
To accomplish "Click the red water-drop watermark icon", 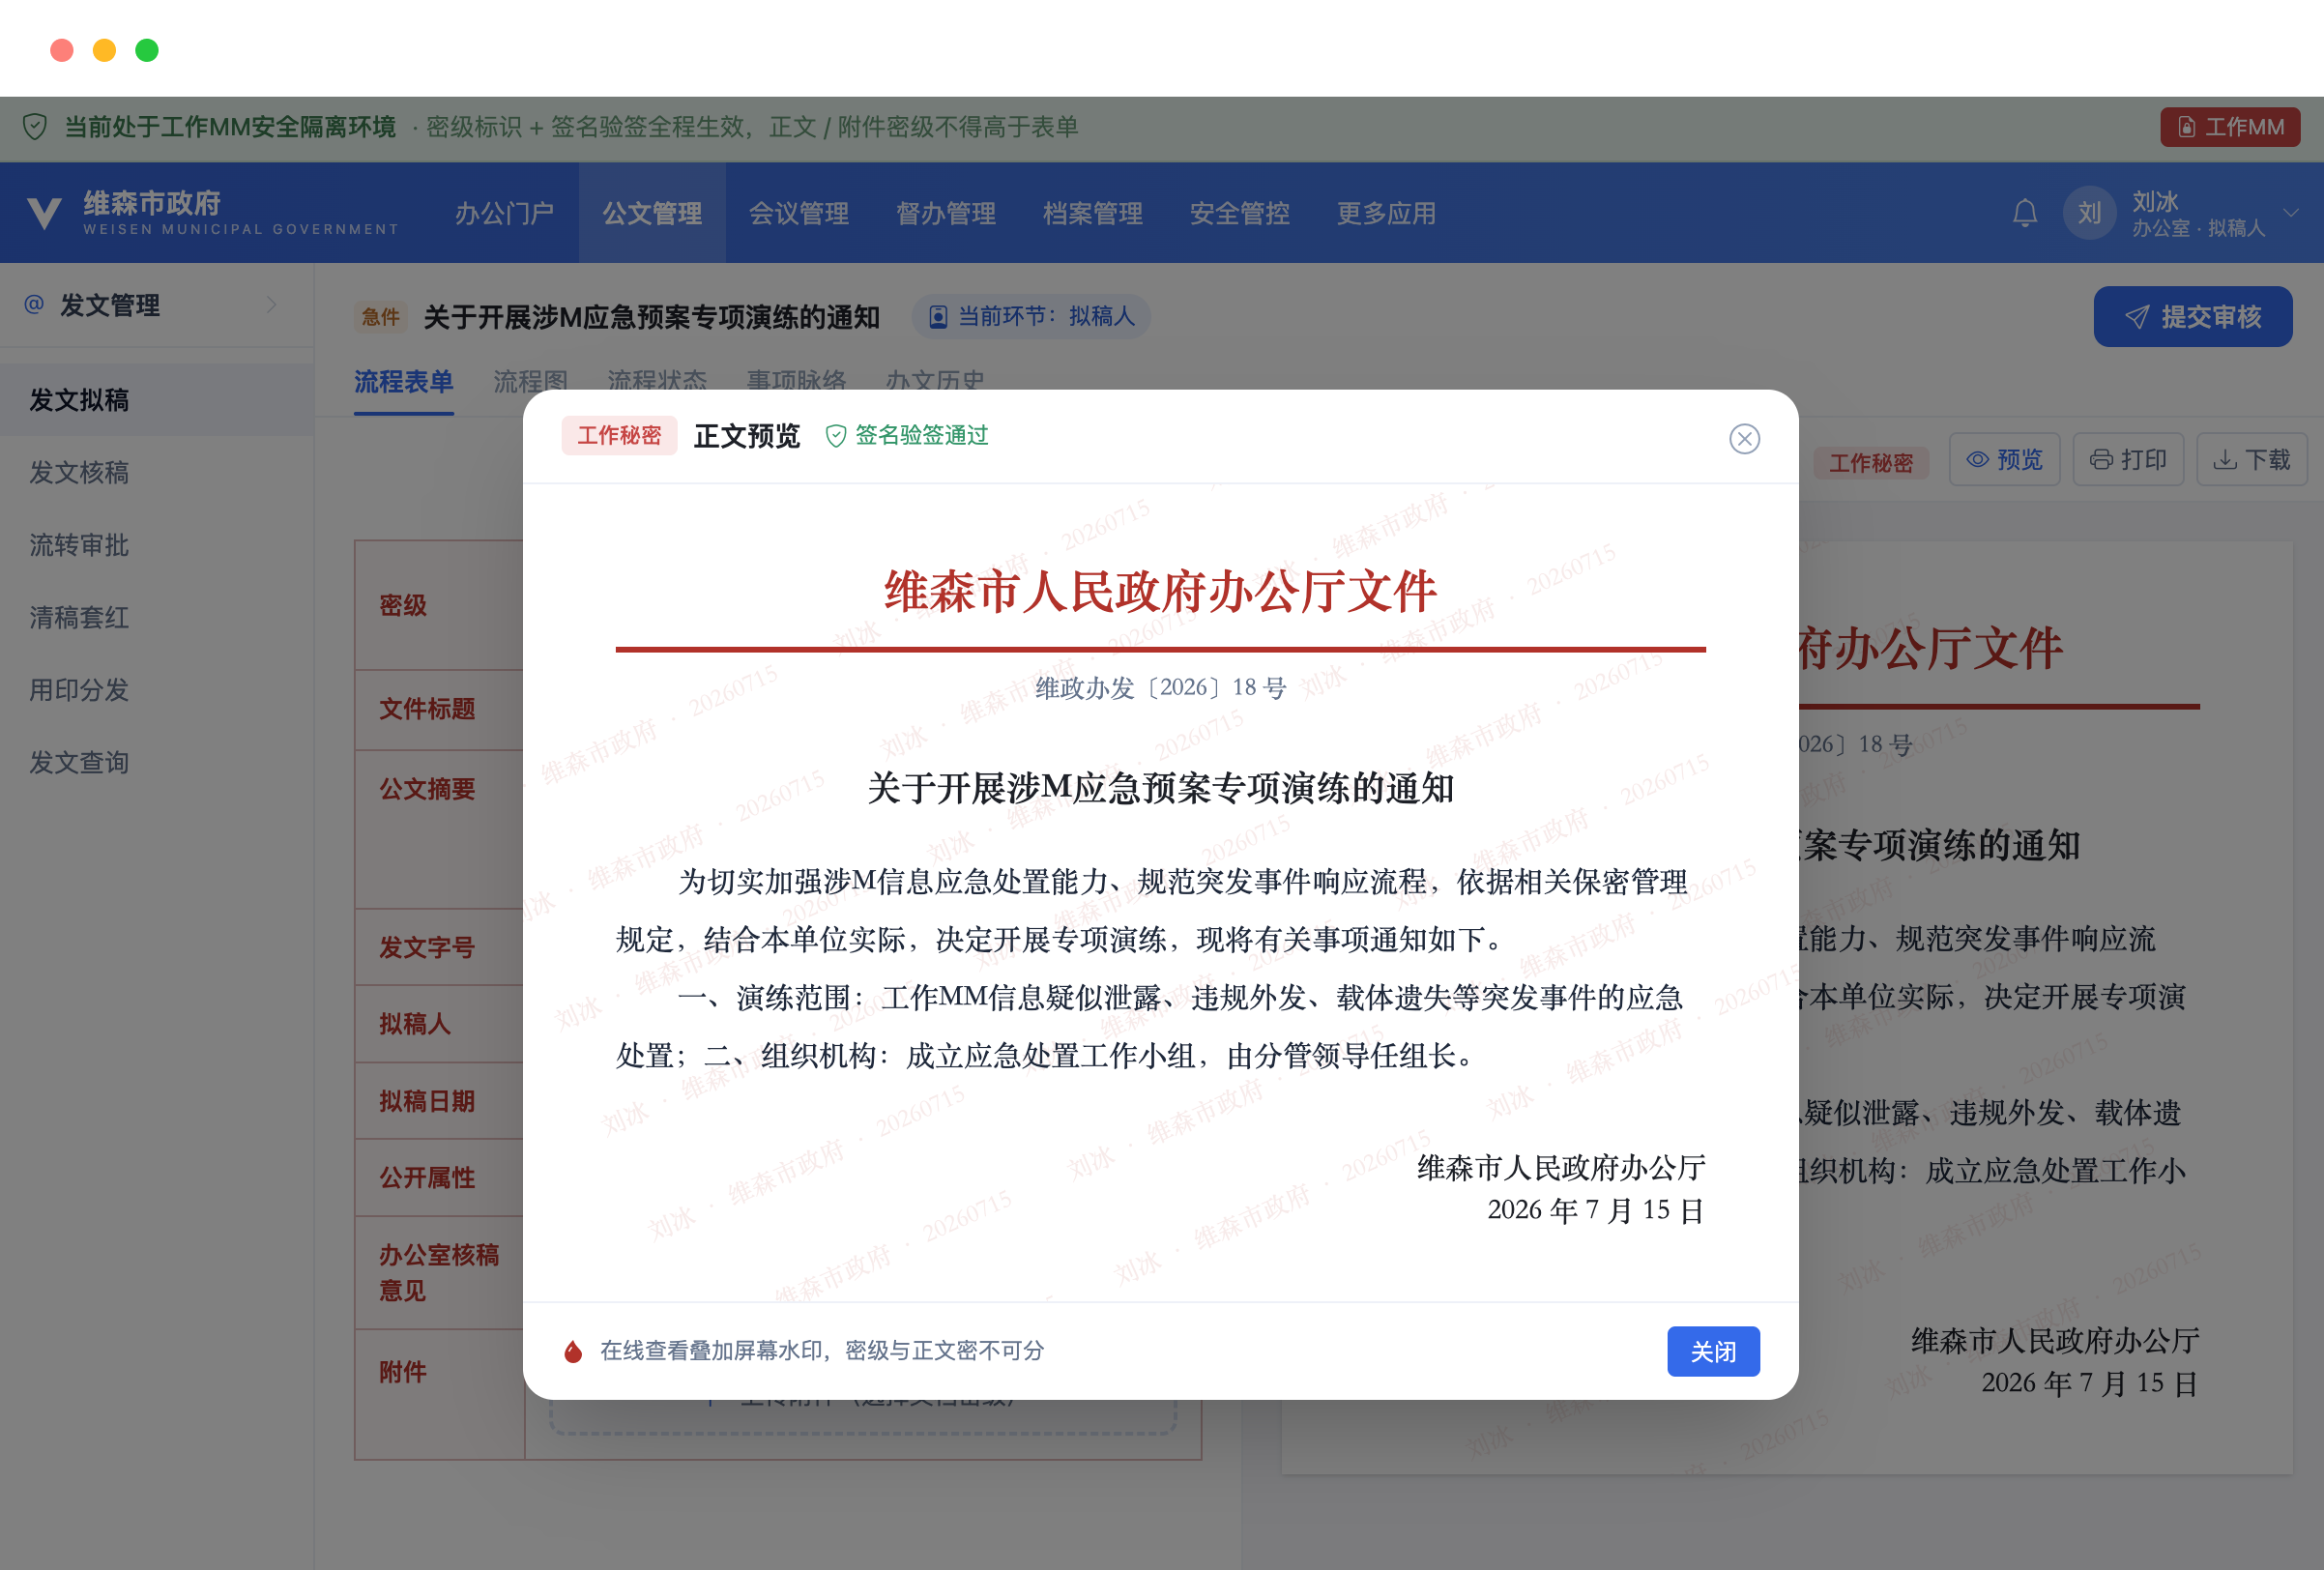I will point(573,1351).
